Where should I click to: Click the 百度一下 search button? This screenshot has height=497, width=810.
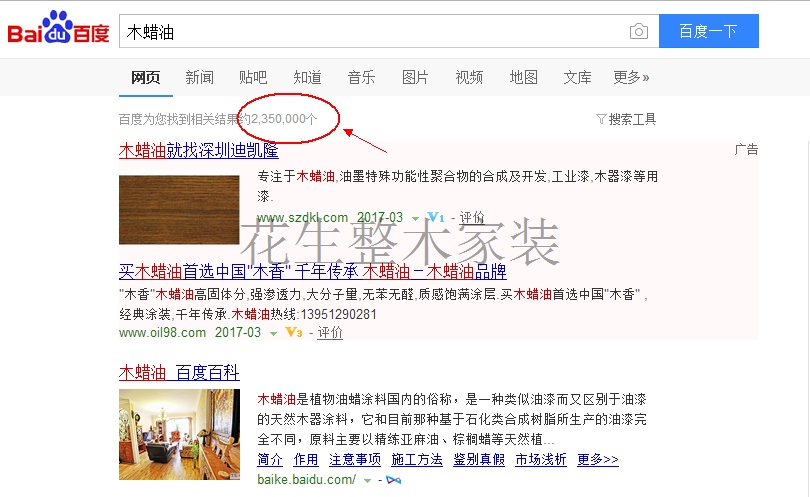[709, 31]
